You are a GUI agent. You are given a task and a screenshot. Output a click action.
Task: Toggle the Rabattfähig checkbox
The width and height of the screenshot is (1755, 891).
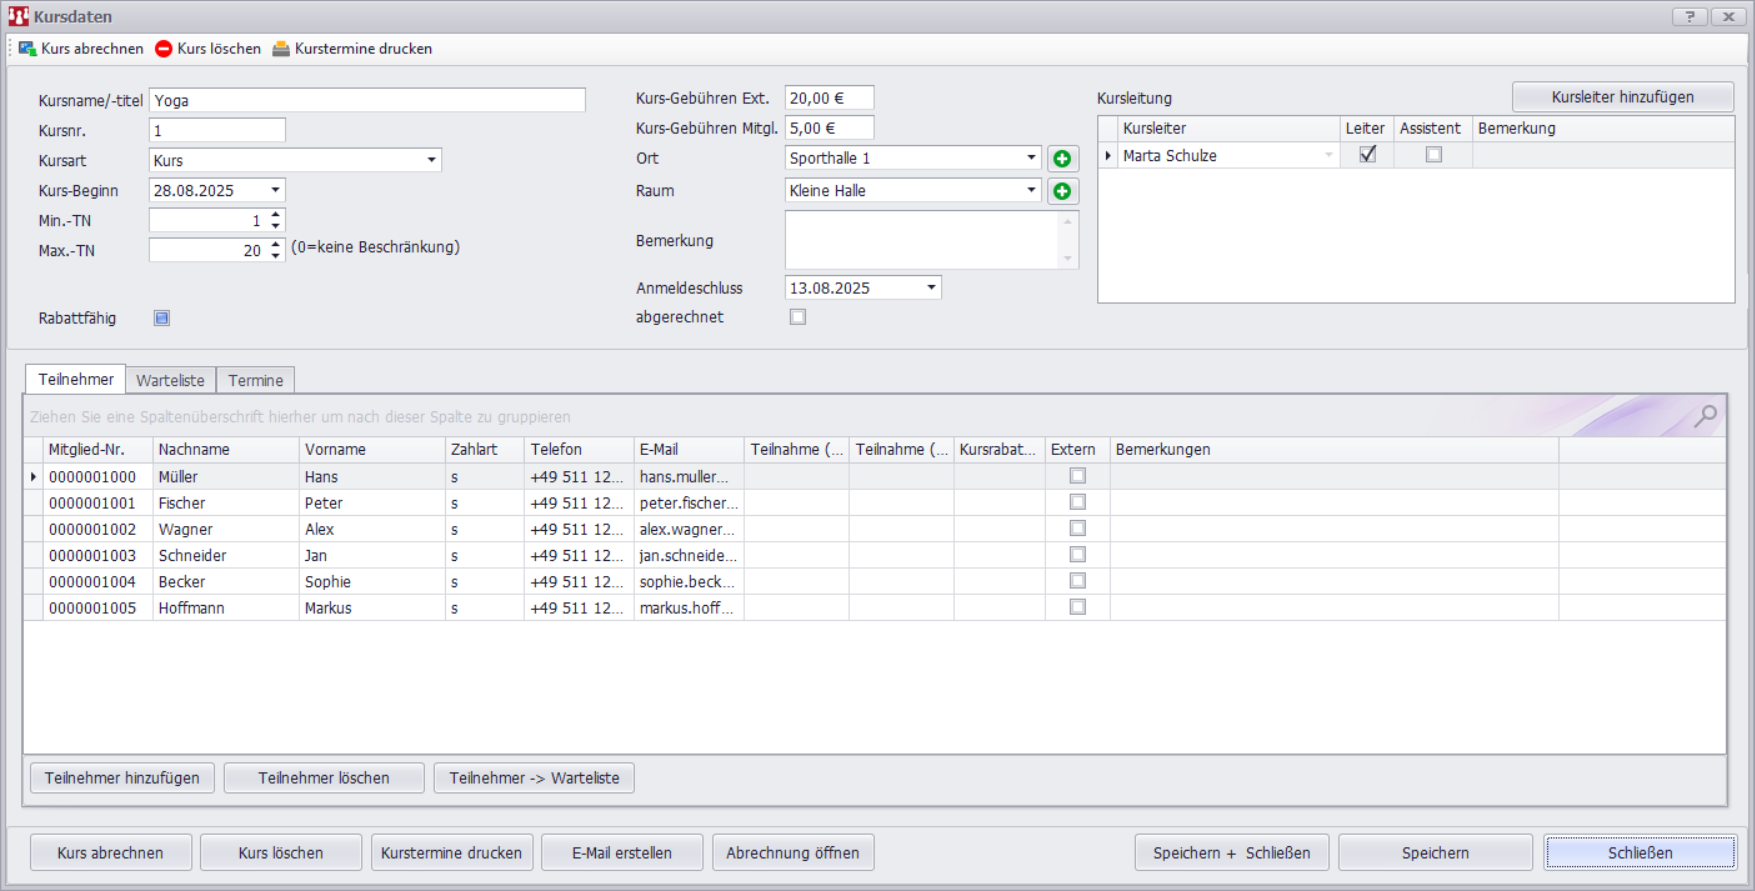click(162, 318)
